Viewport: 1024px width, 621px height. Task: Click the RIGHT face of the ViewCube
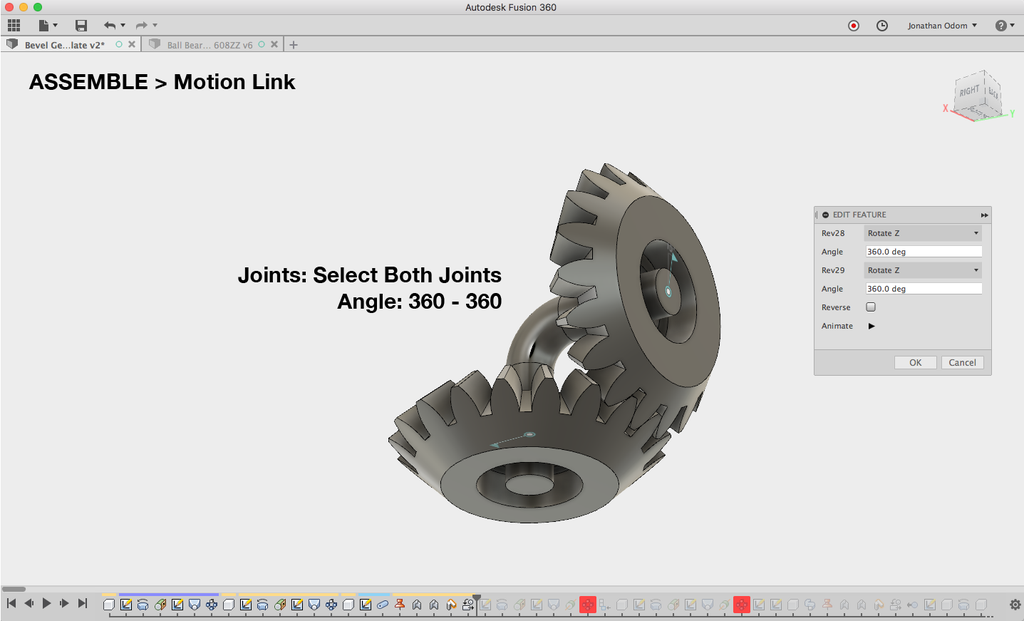tap(968, 92)
